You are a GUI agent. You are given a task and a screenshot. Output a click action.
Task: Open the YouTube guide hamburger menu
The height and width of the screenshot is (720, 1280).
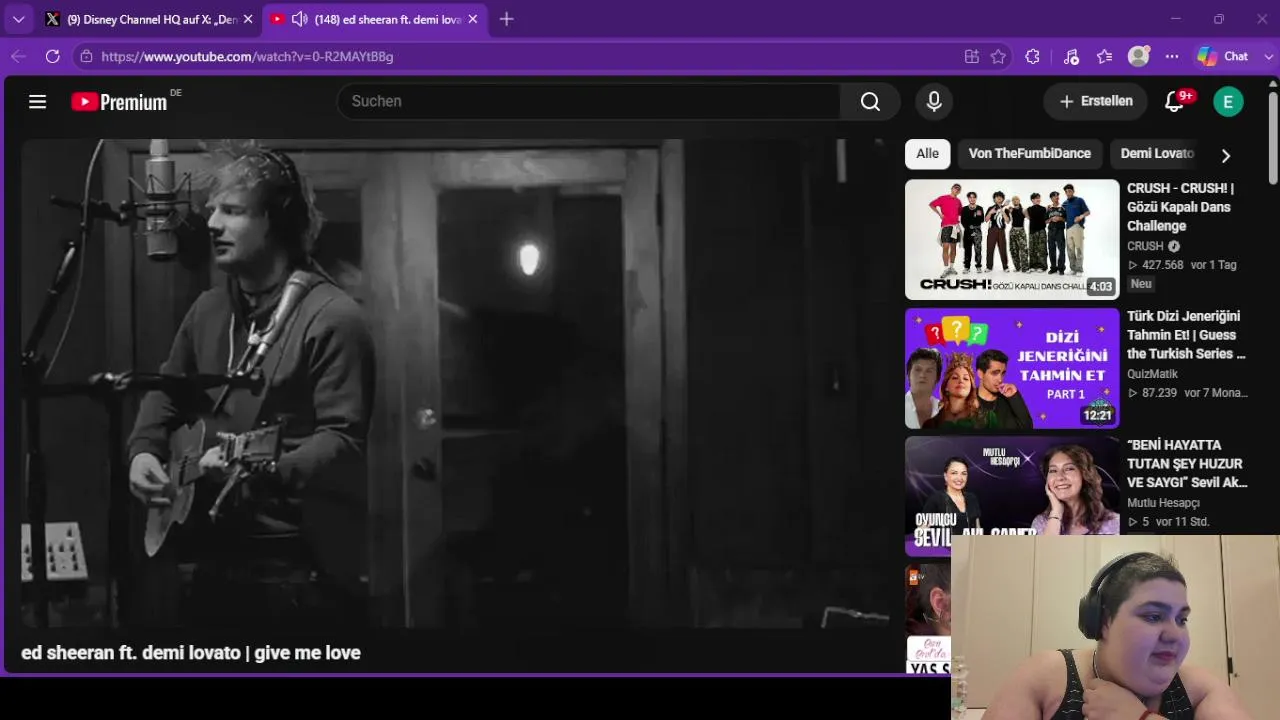coord(38,101)
